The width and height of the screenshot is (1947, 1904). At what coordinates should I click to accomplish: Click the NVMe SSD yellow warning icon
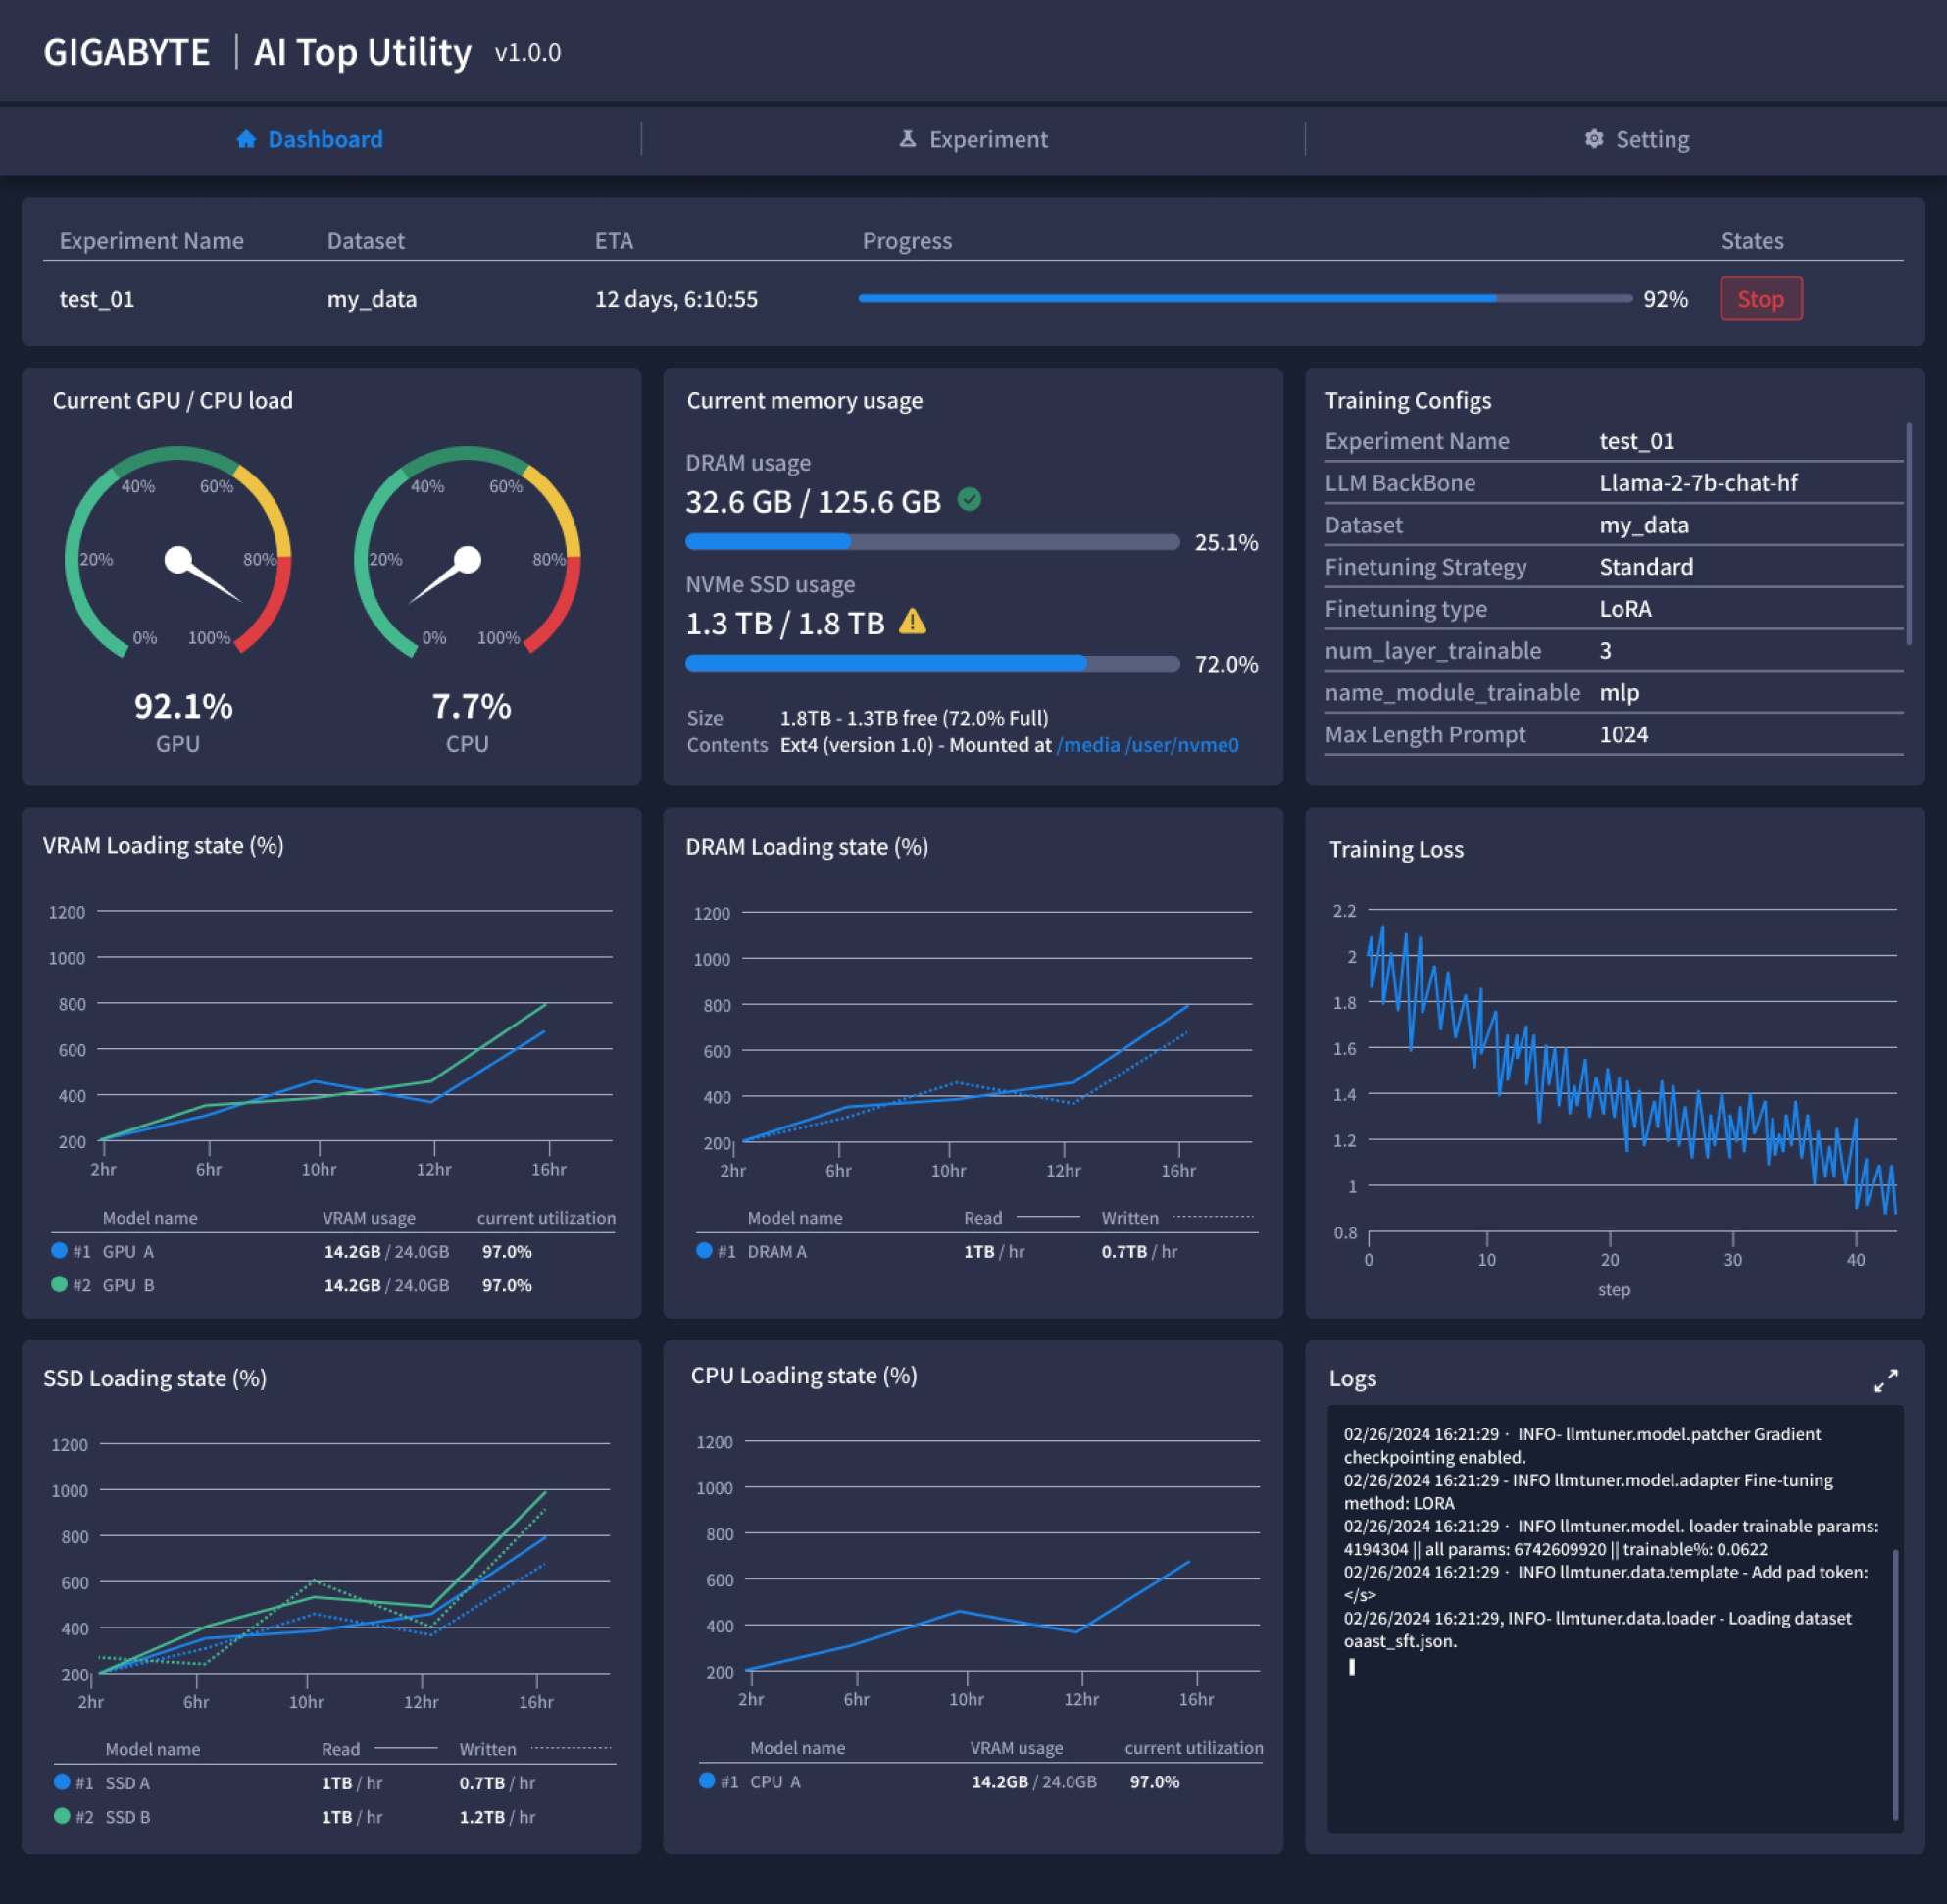[912, 622]
